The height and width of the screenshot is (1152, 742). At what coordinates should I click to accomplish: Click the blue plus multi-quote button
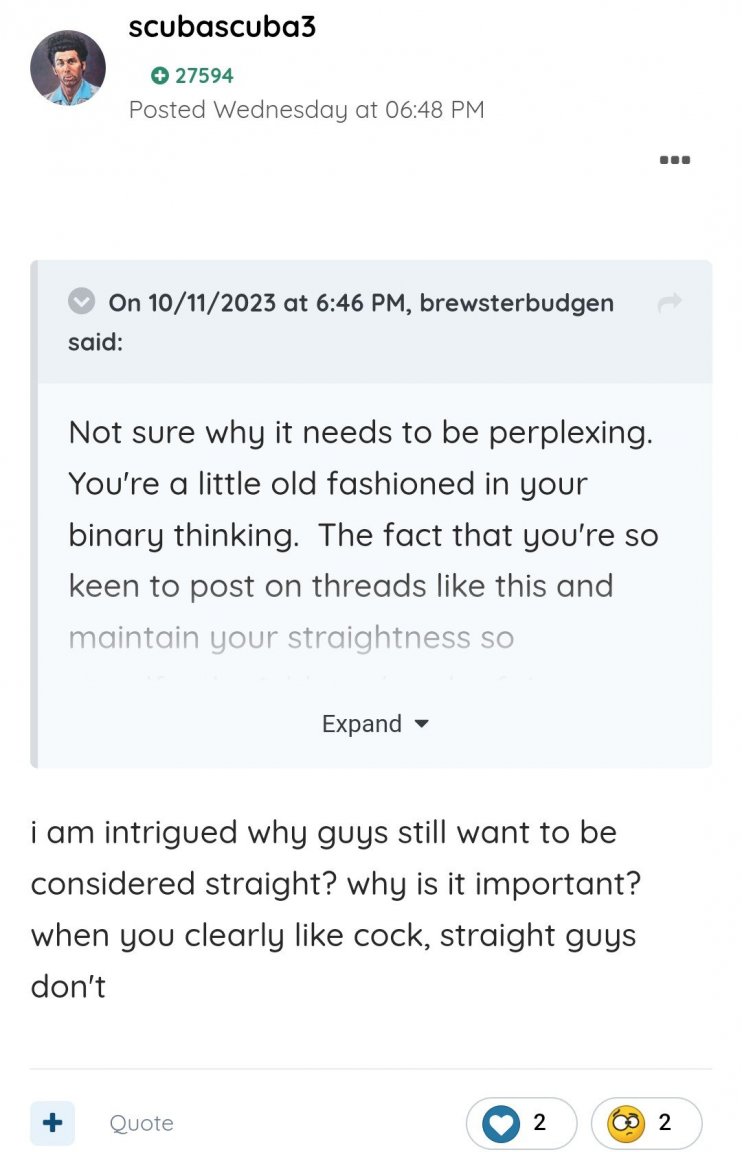coord(52,1123)
